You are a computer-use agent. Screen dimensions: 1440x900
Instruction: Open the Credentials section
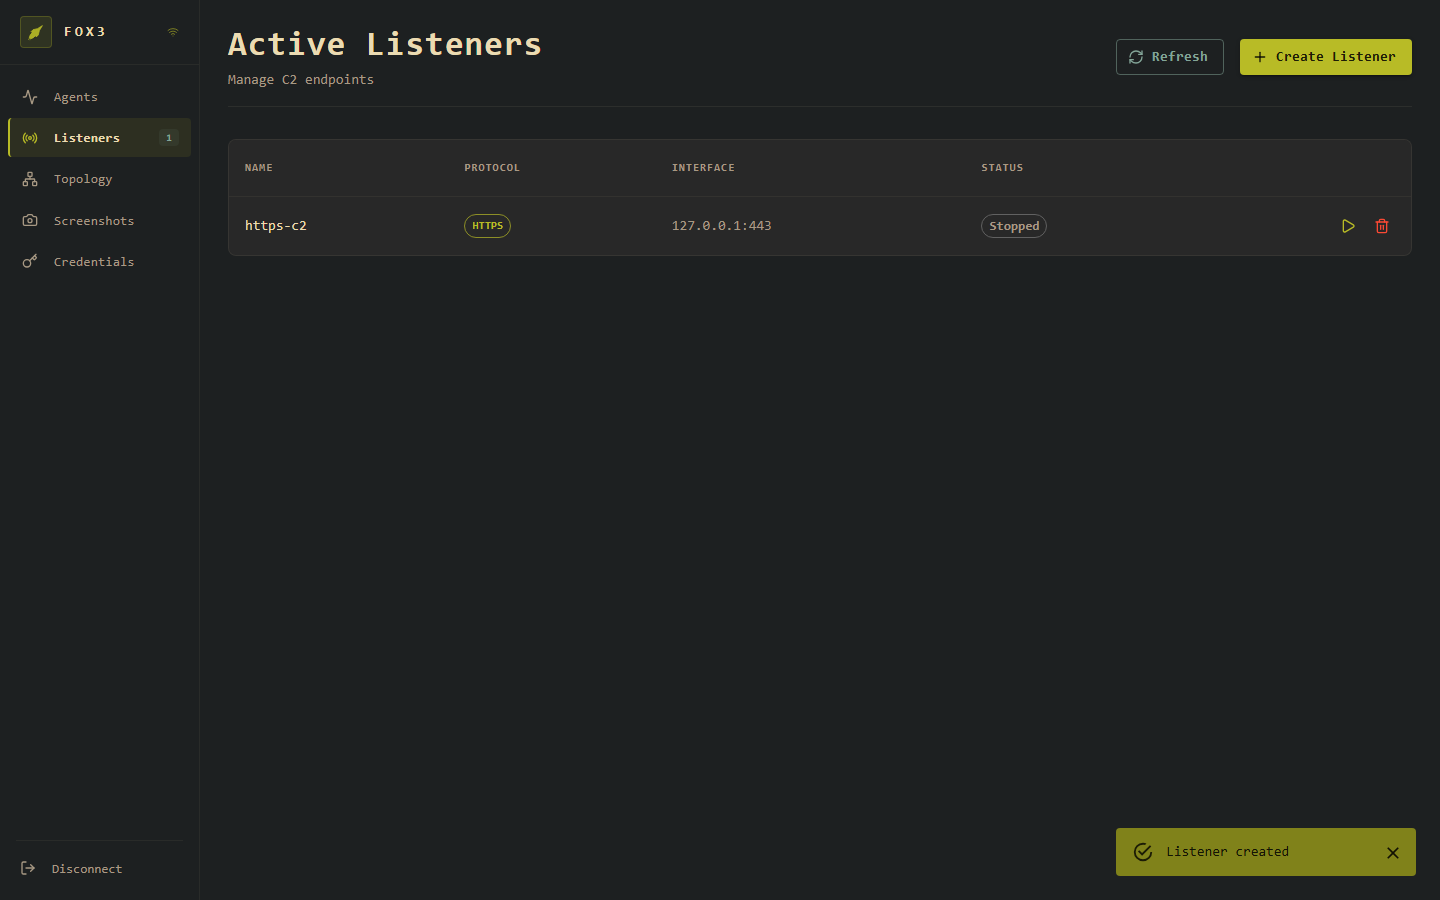tap(99, 262)
